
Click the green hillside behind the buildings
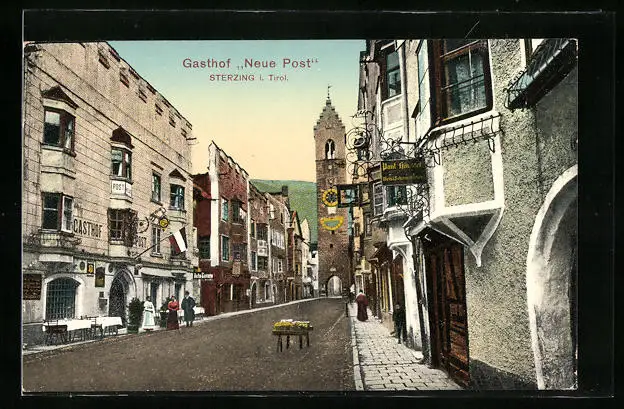[x=300, y=200]
